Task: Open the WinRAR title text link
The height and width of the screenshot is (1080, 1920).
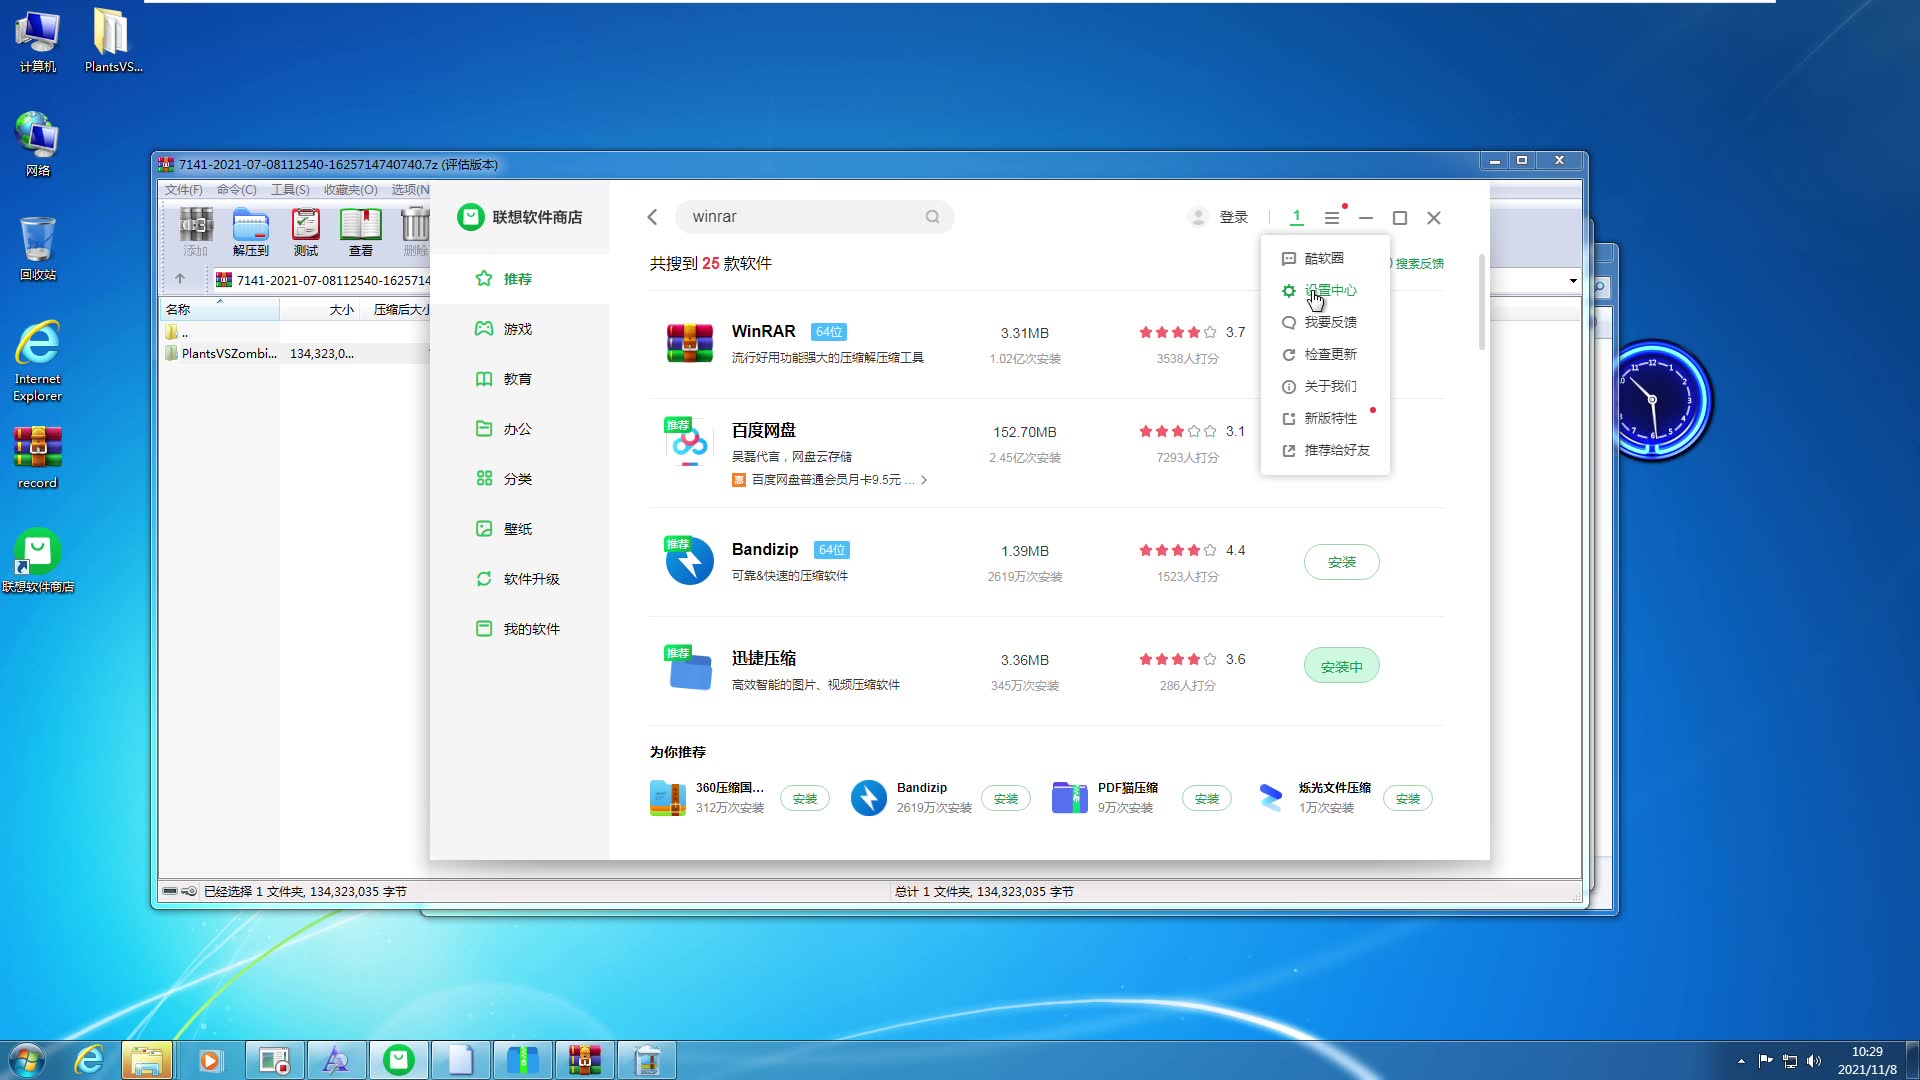Action: (763, 331)
